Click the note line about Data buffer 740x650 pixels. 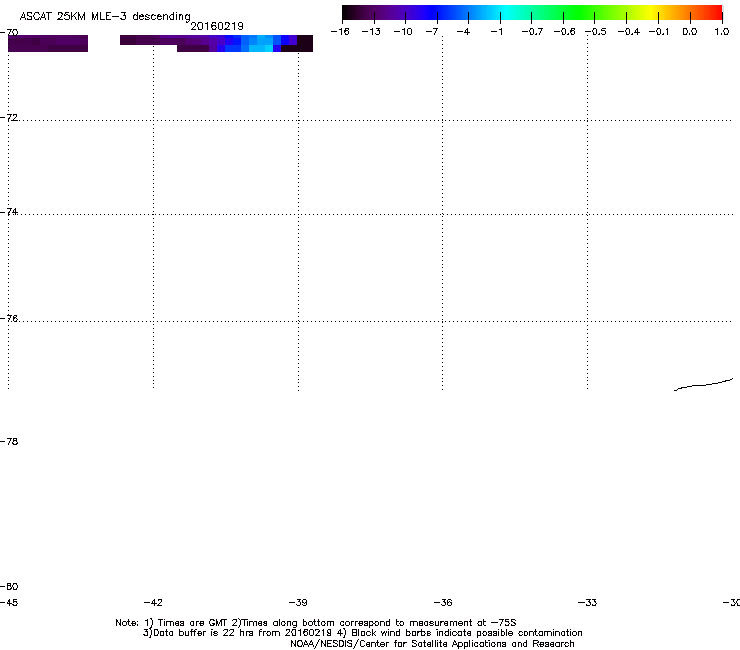362,633
